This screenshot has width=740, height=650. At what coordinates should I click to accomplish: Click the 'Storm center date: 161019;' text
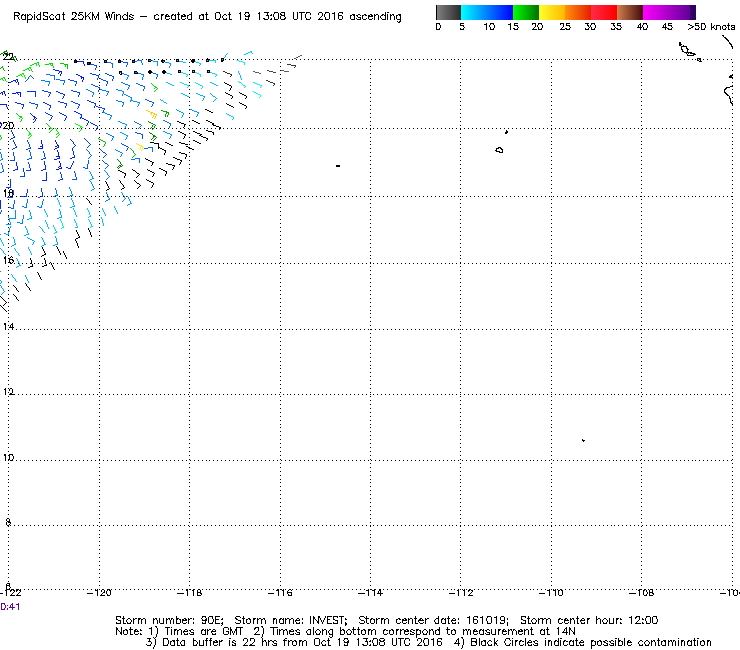pyautogui.click(x=433, y=620)
